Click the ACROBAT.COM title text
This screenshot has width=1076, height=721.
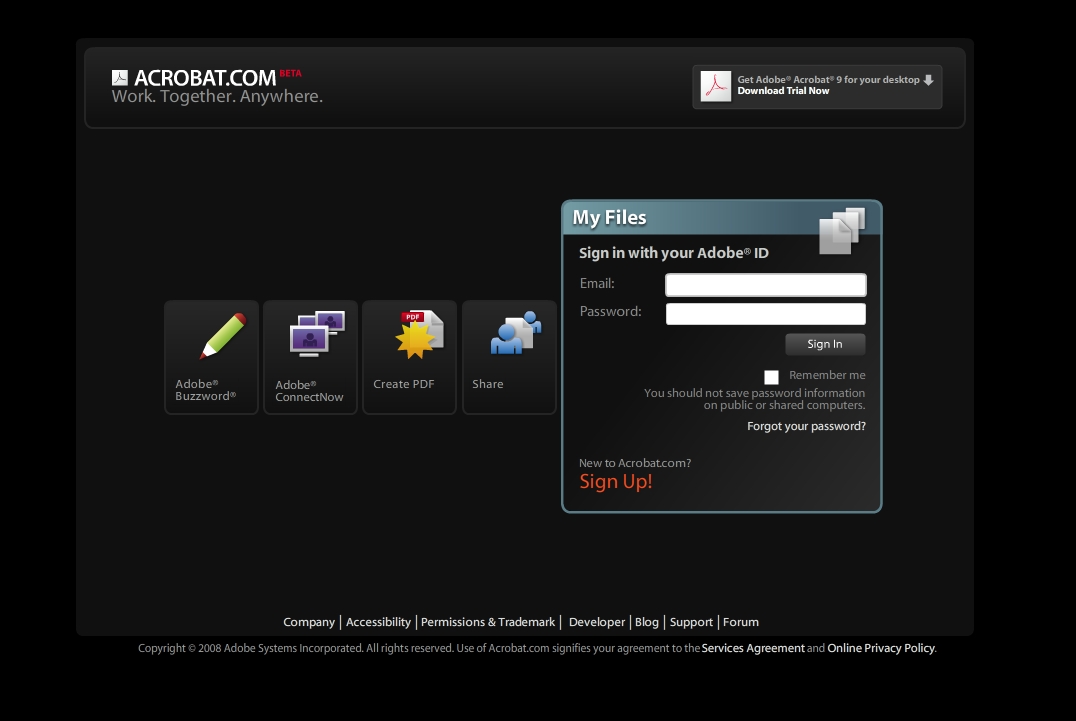click(204, 78)
